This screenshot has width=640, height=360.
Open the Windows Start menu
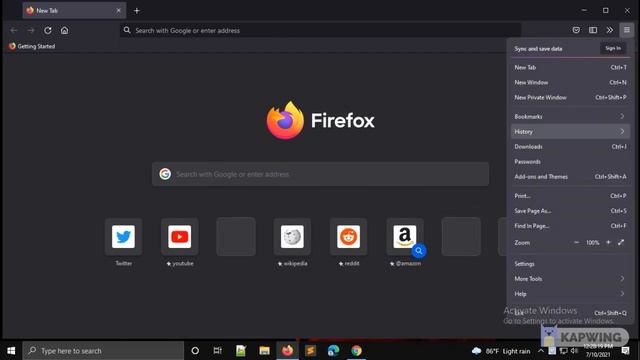pos(11,351)
